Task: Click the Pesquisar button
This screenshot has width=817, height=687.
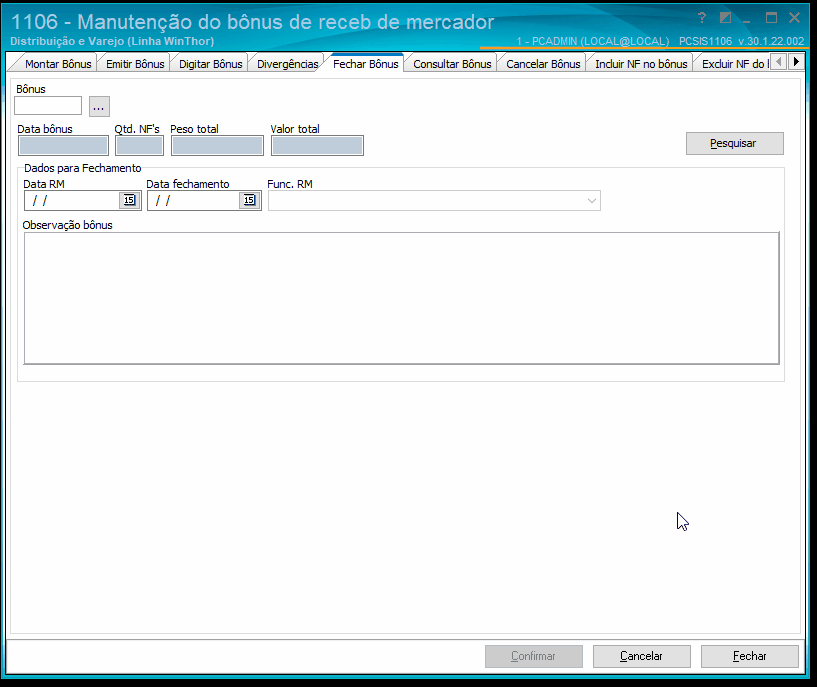Action: (x=734, y=143)
